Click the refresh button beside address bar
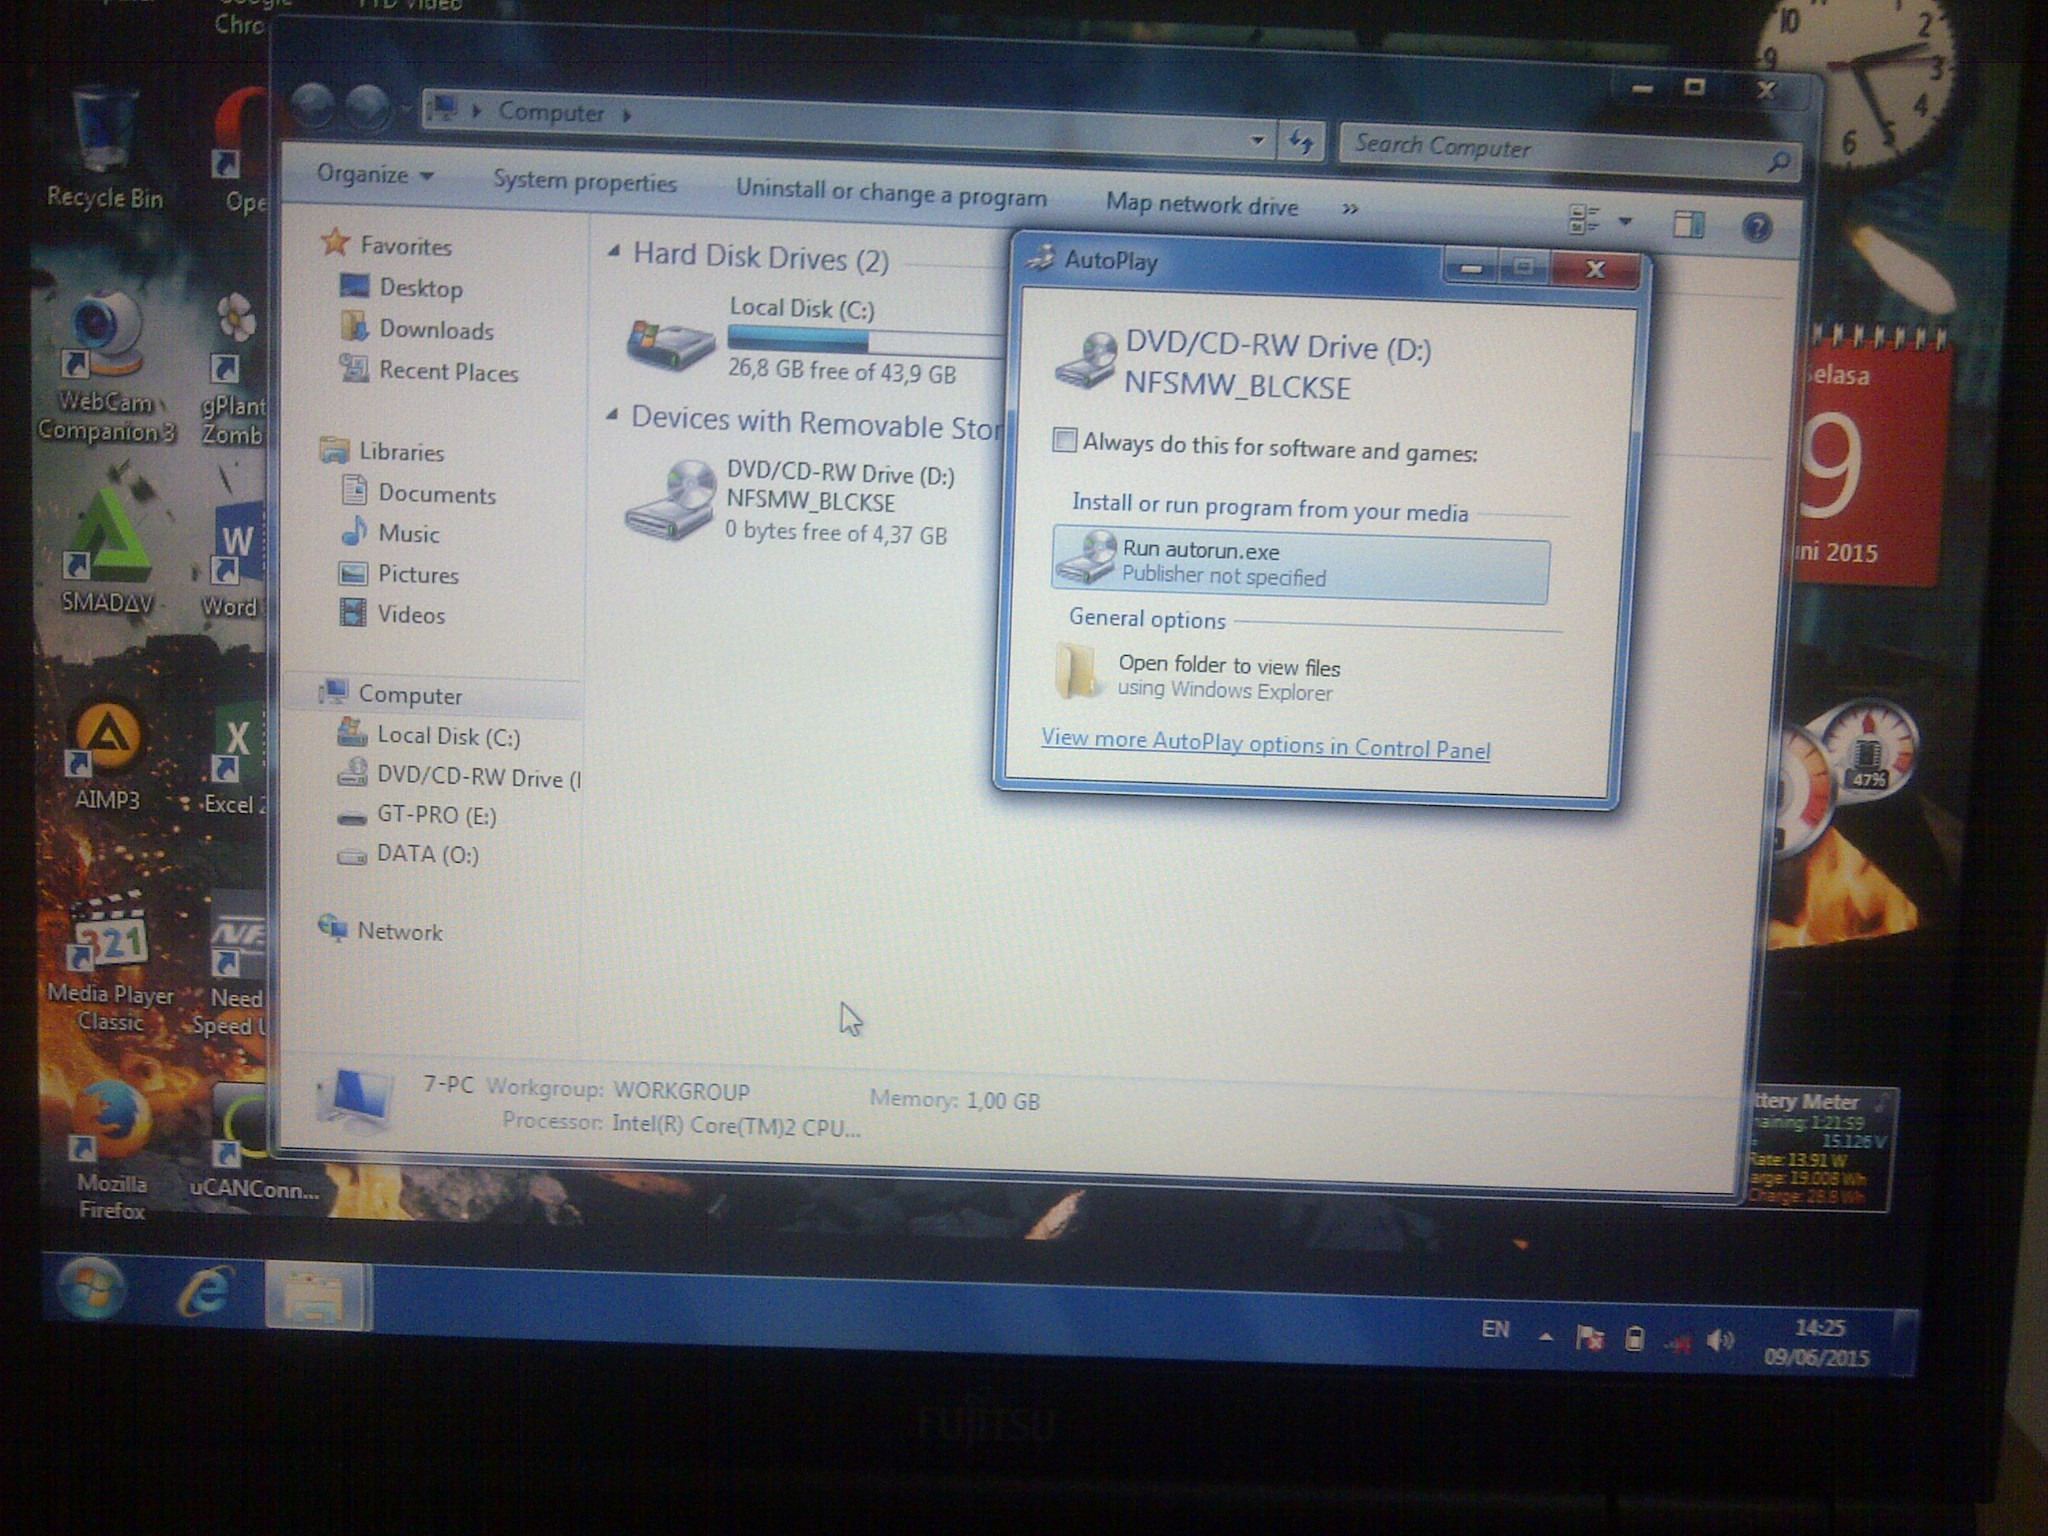The width and height of the screenshot is (2048, 1536). [x=1301, y=142]
